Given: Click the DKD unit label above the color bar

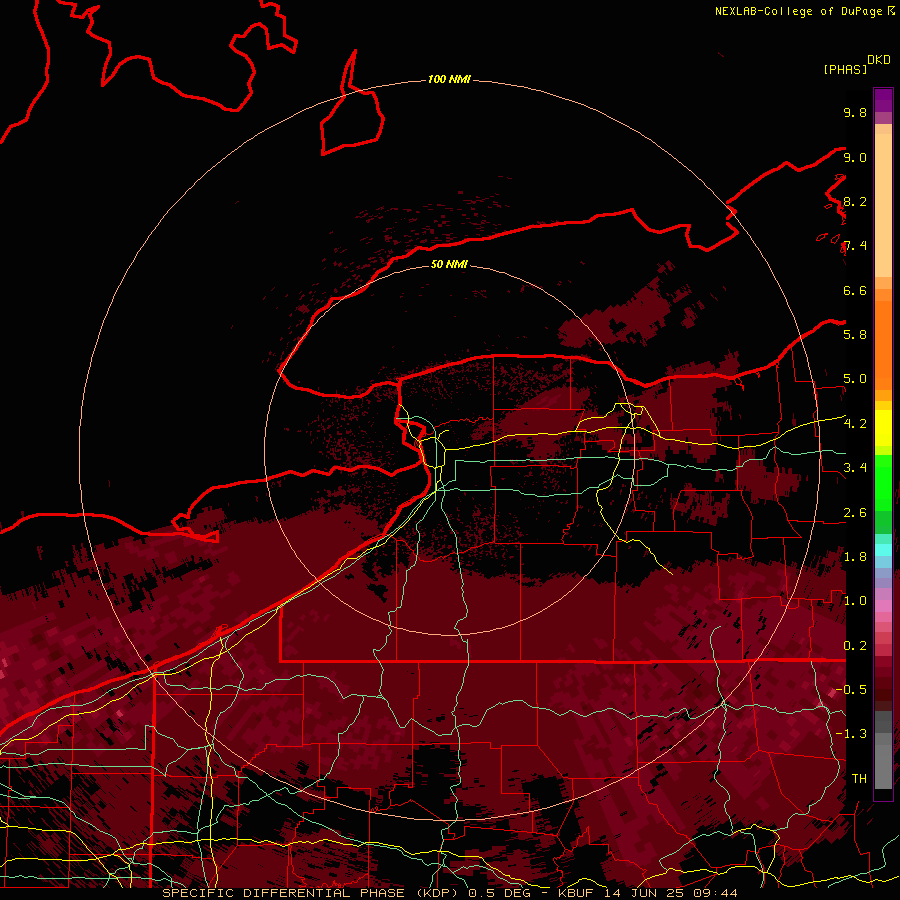Looking at the screenshot, I should 879,60.
